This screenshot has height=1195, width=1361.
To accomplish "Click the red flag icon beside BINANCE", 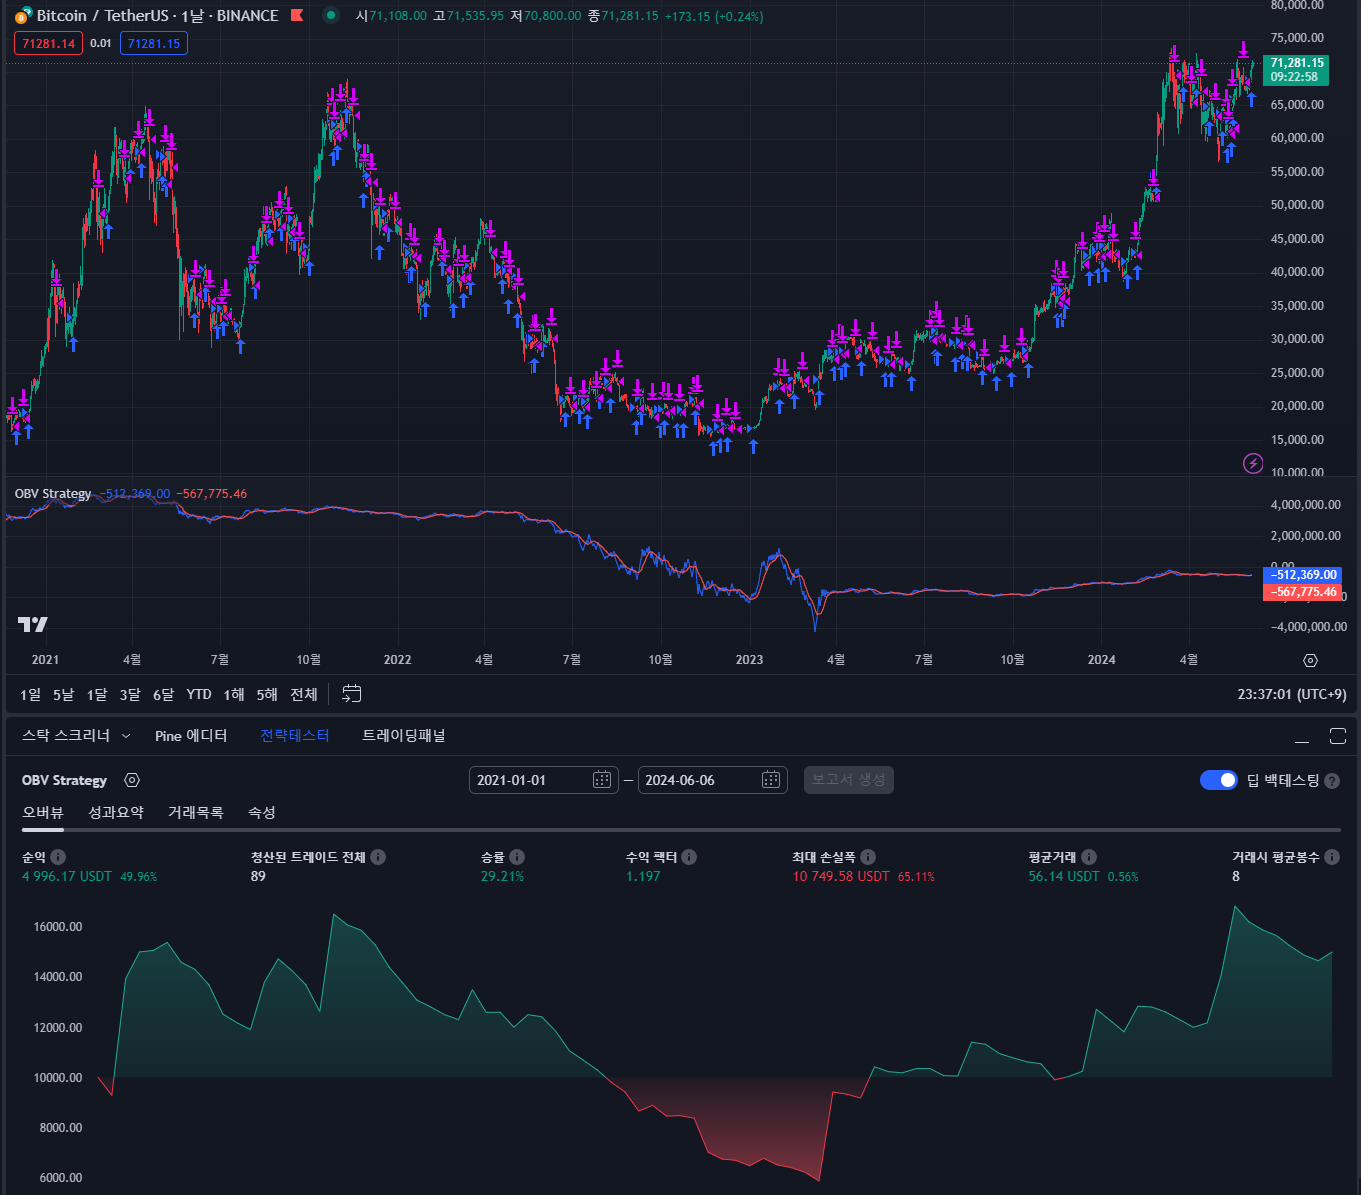I will pyautogui.click(x=297, y=16).
